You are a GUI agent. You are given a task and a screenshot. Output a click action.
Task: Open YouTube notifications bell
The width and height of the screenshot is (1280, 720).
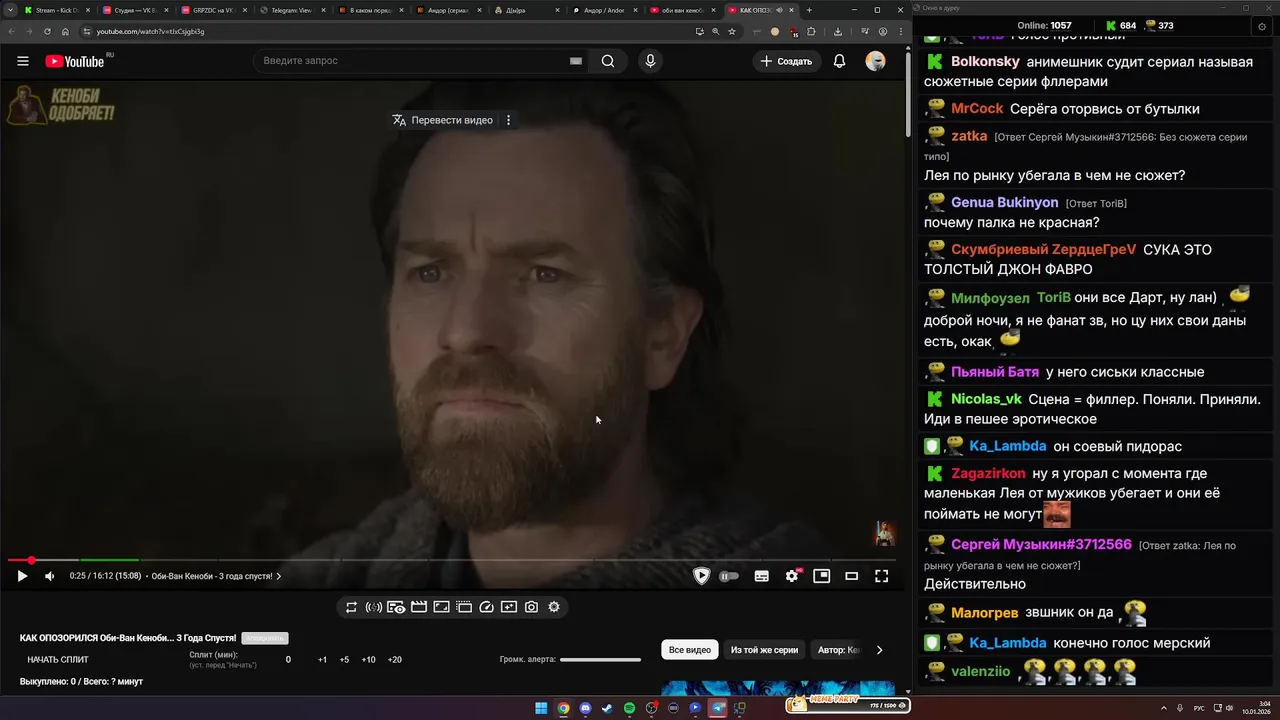pyautogui.click(x=840, y=61)
